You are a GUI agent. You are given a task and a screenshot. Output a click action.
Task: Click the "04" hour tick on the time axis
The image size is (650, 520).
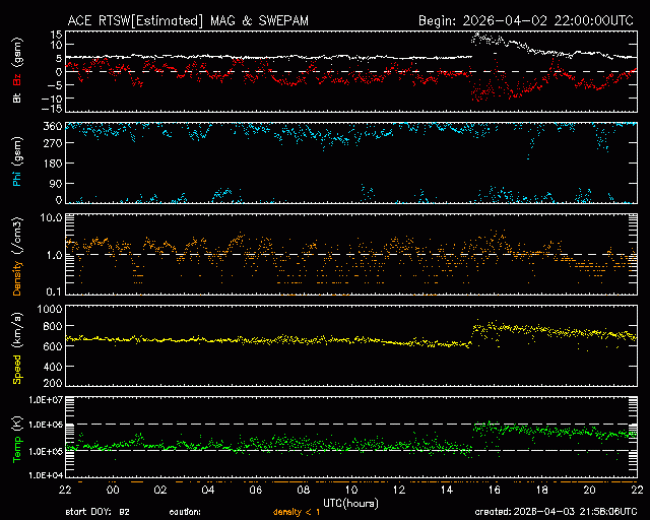pyautogui.click(x=208, y=490)
